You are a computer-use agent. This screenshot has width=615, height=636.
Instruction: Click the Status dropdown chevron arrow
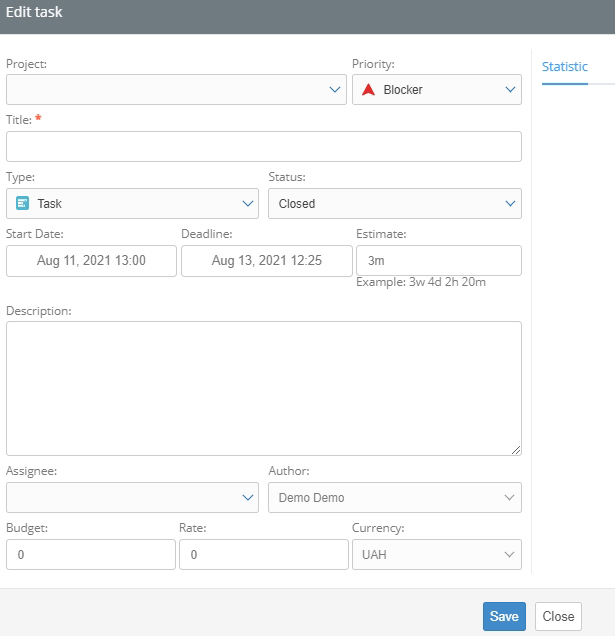[x=510, y=203]
